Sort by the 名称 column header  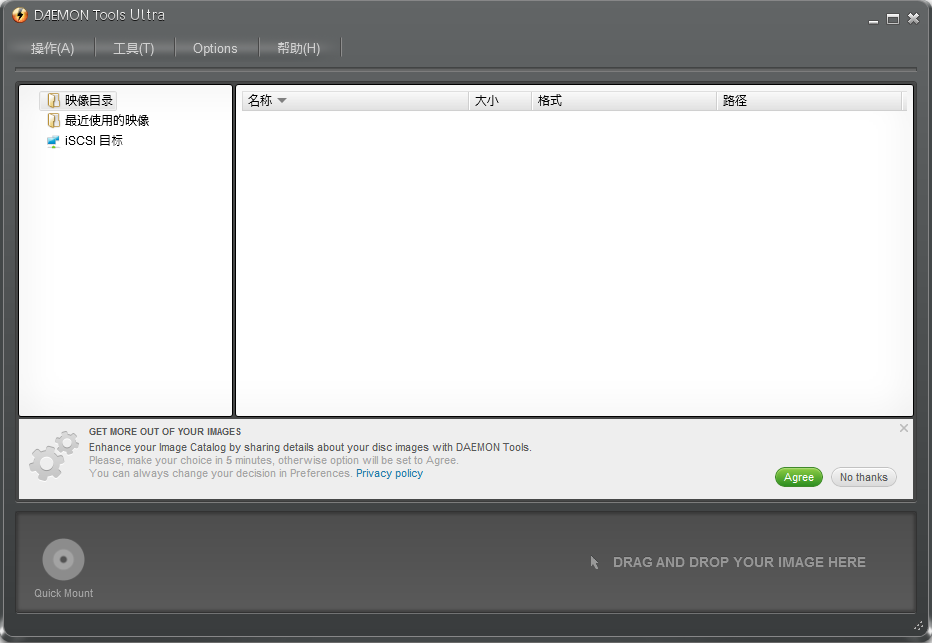click(355, 100)
